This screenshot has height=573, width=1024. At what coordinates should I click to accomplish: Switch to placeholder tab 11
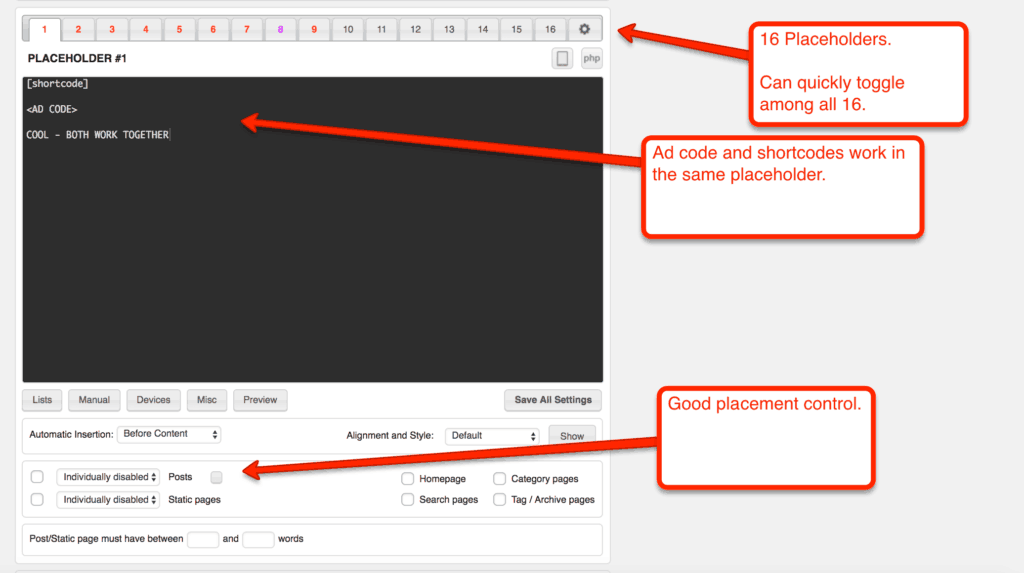381,29
